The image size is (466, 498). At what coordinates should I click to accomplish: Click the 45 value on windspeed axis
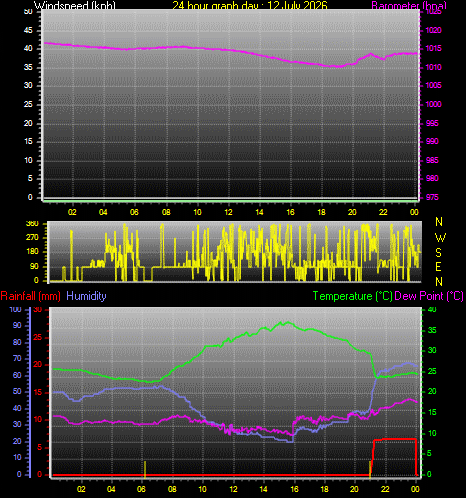pos(28,30)
